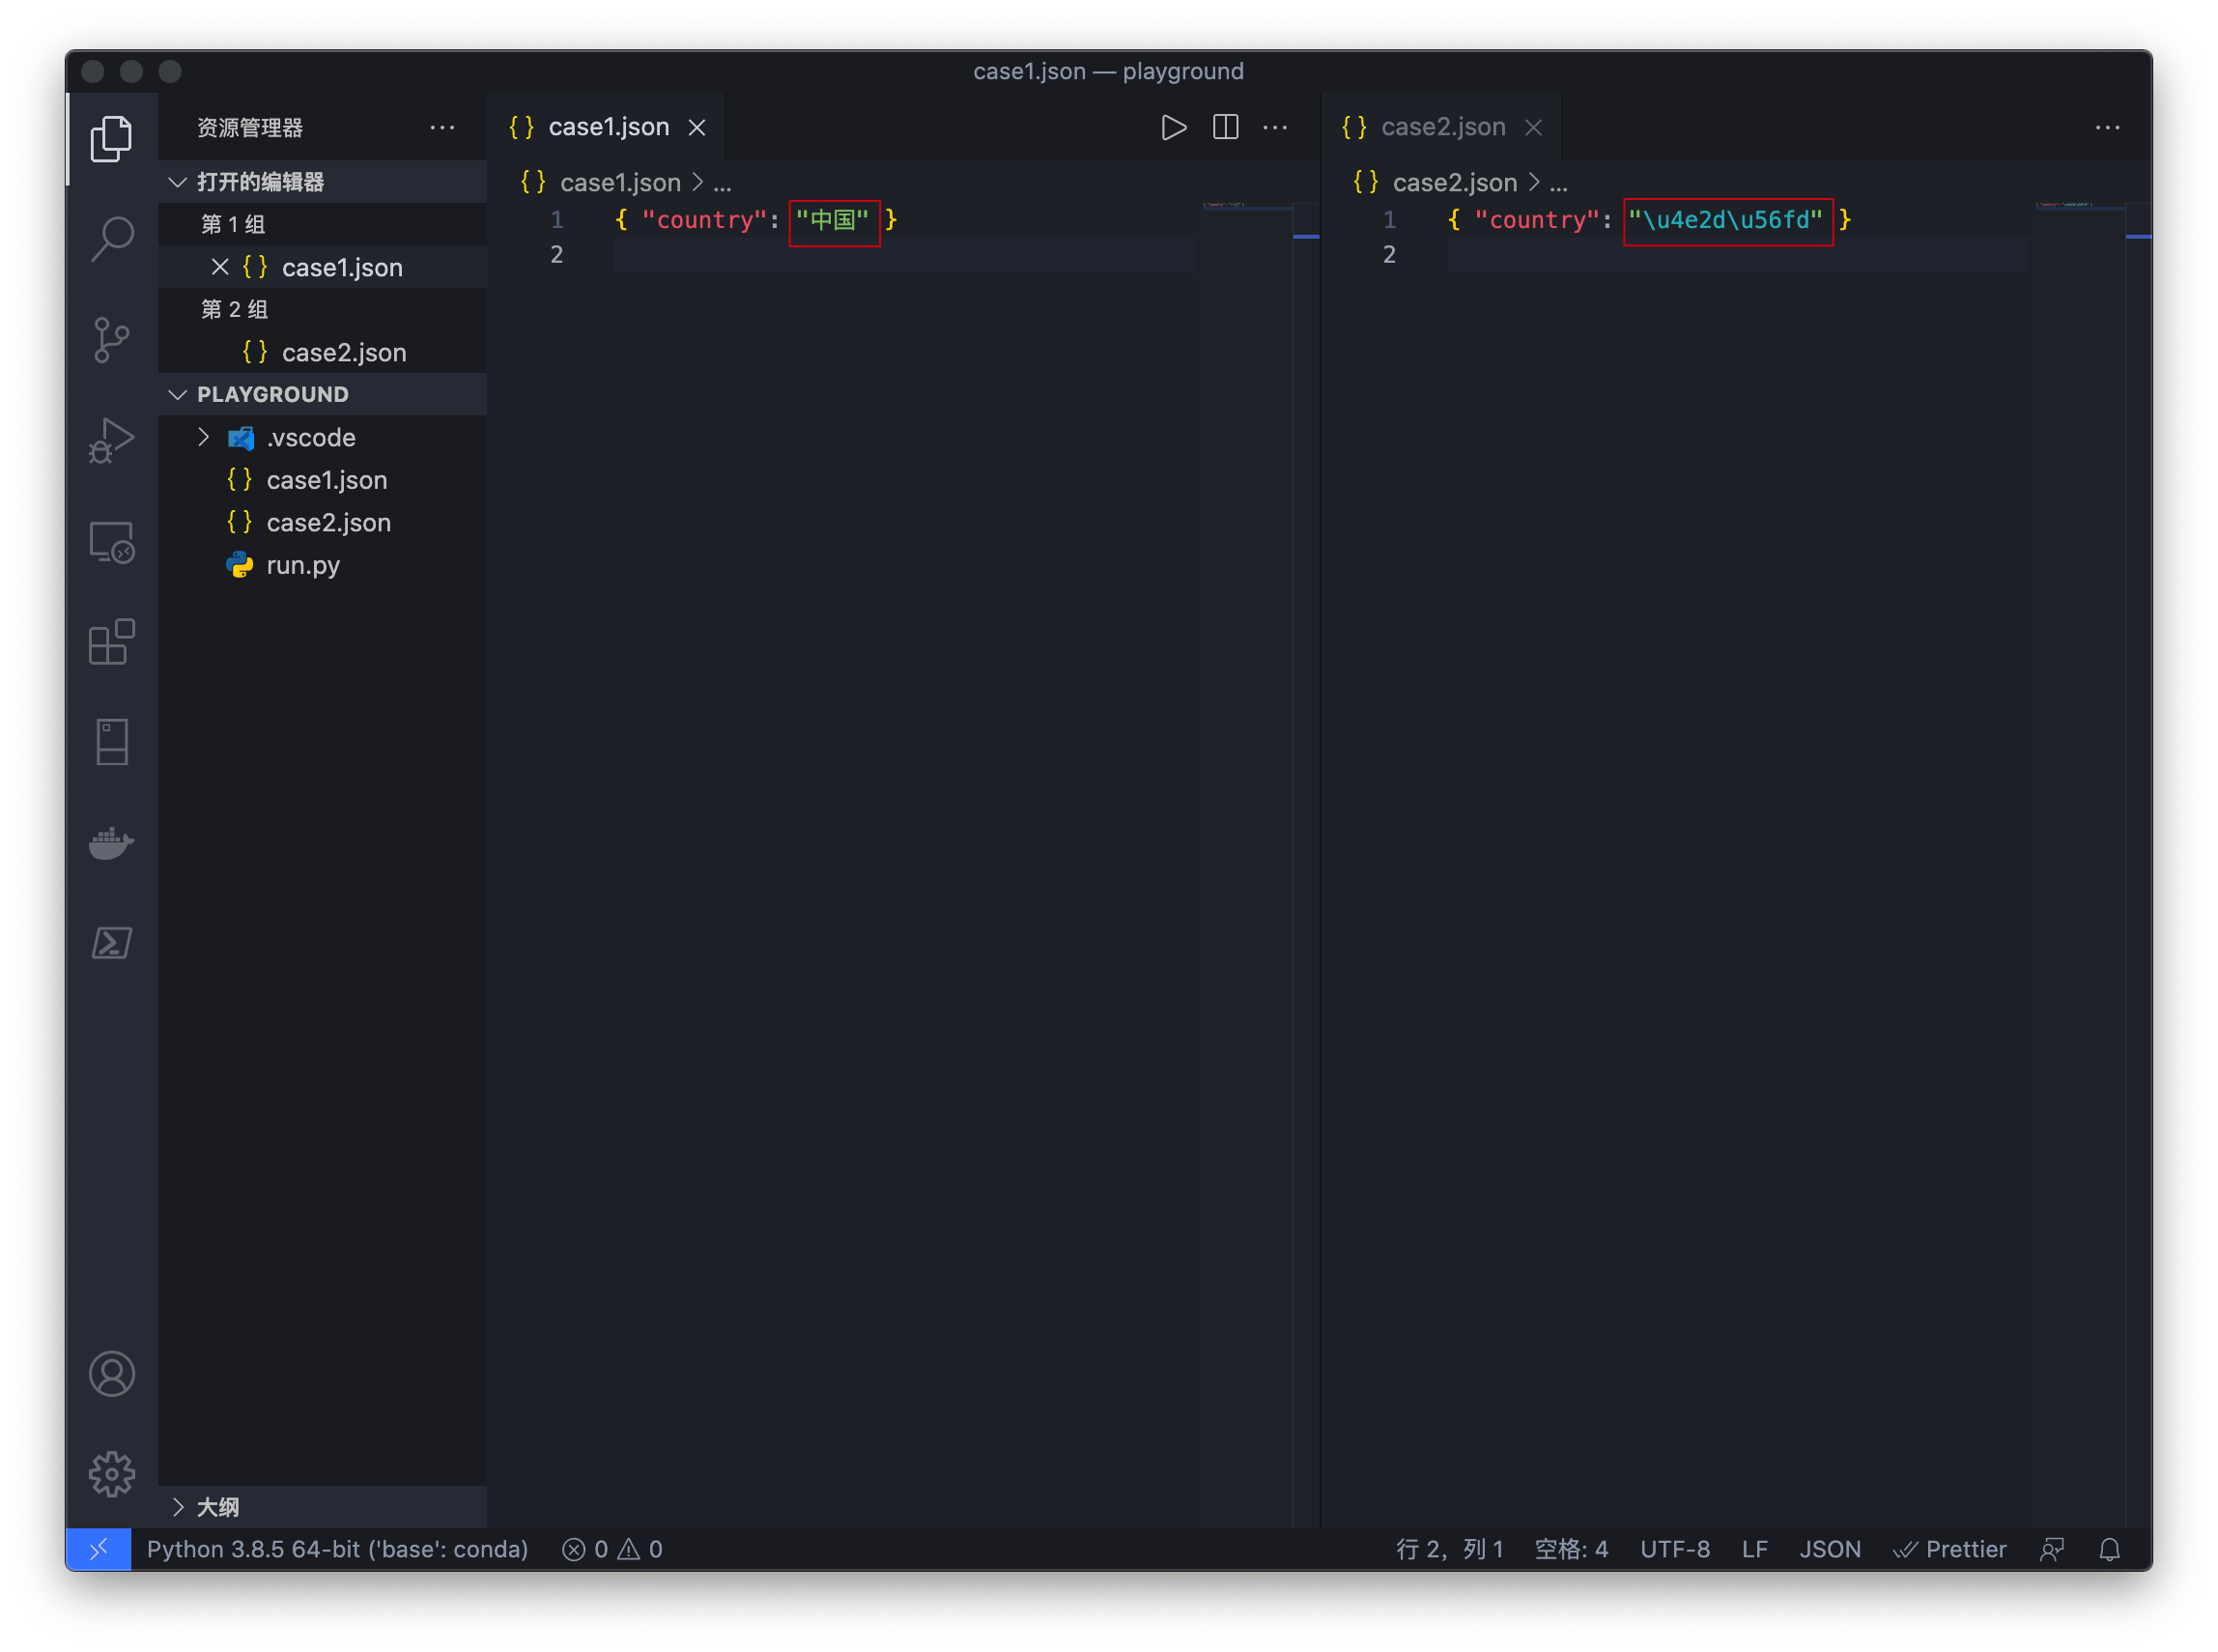This screenshot has width=2218, height=1652.
Task: Open the Source Control view
Action: [x=111, y=340]
